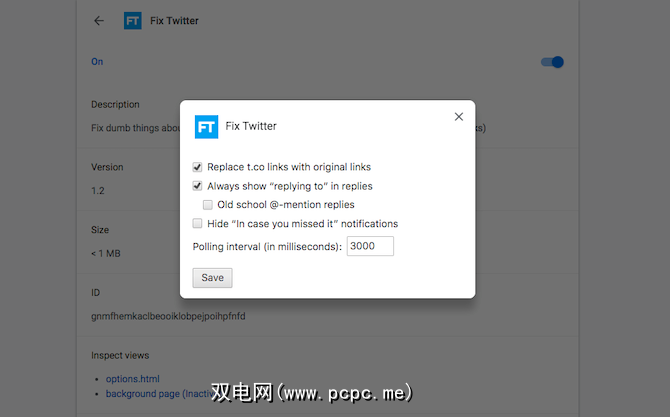
Task: Click the Save button
Action: point(212,278)
